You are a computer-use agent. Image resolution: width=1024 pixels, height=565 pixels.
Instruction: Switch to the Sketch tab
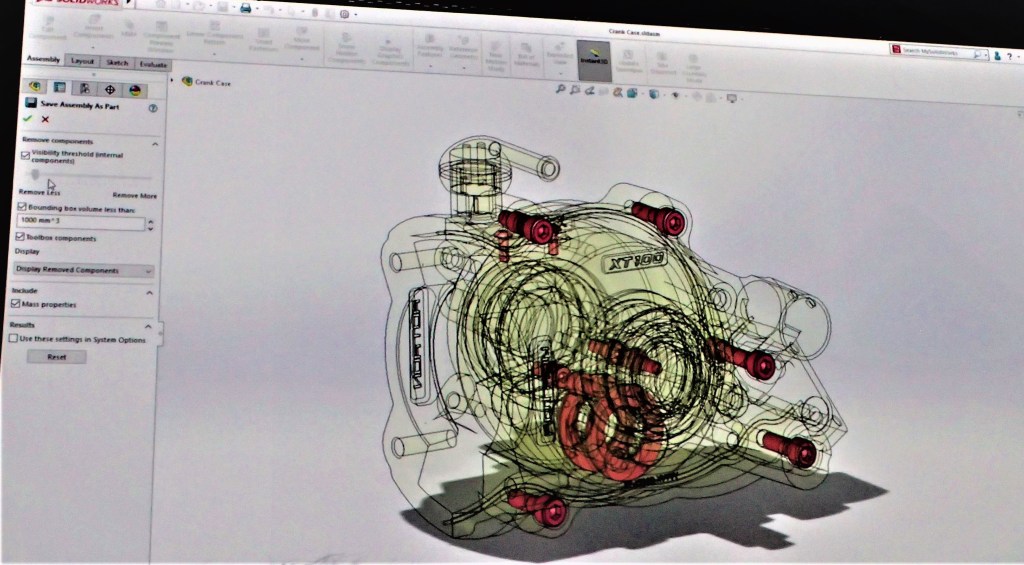(117, 61)
